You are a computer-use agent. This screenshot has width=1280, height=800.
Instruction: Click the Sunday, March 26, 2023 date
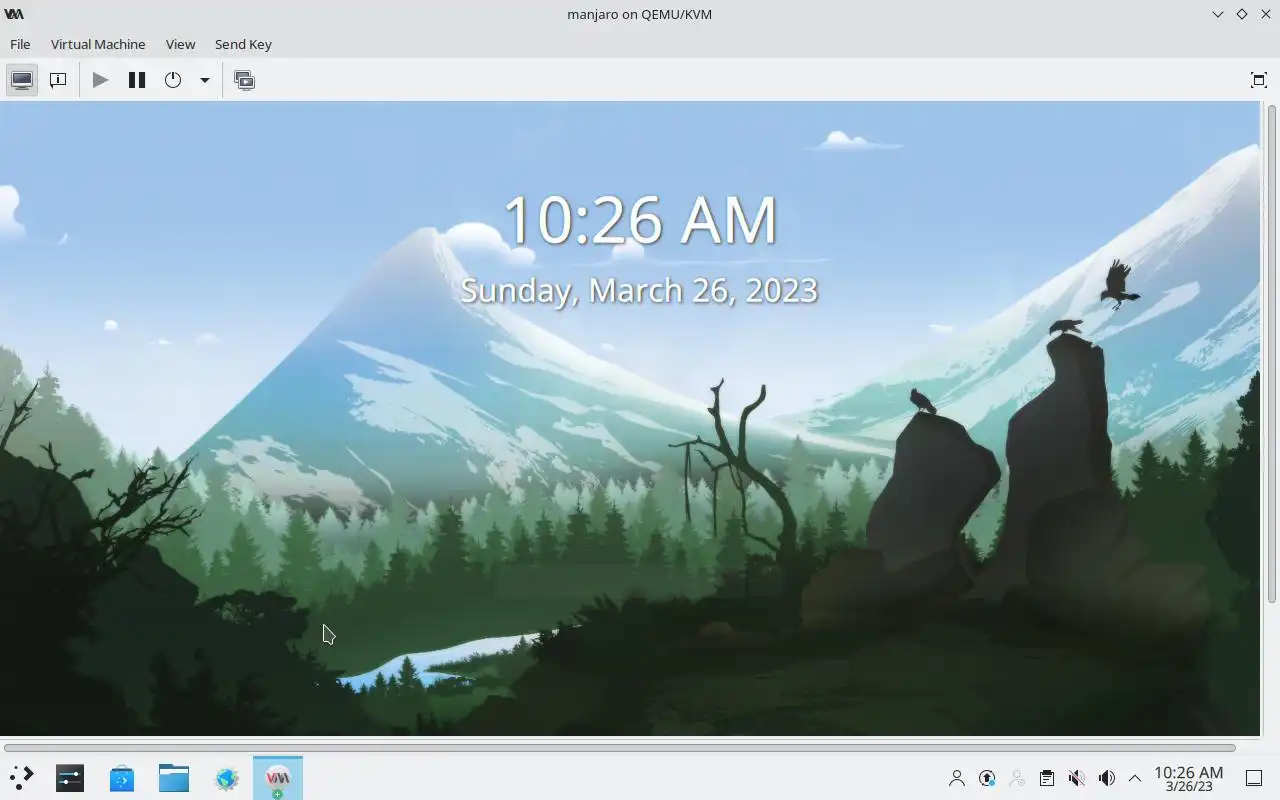[x=639, y=290]
